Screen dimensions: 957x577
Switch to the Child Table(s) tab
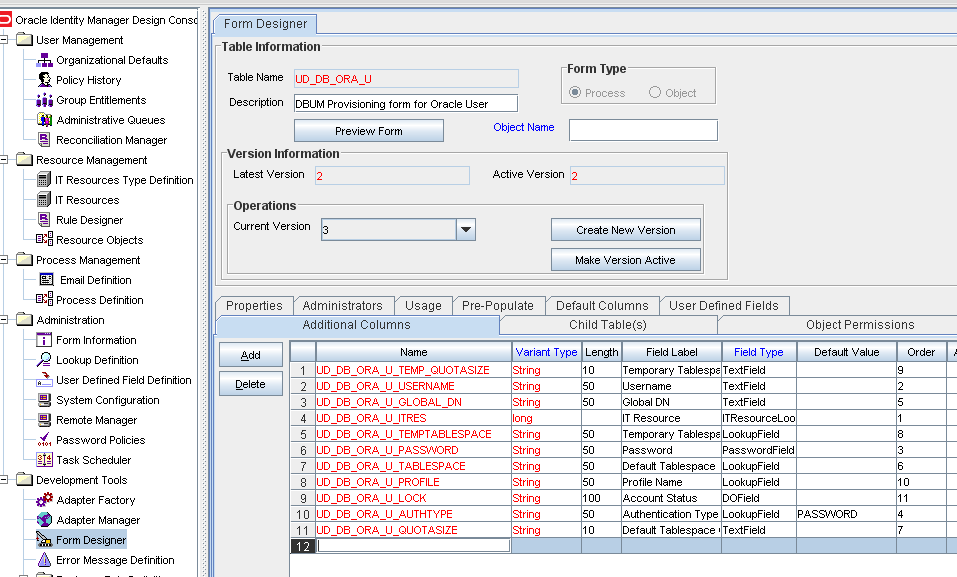(x=608, y=325)
